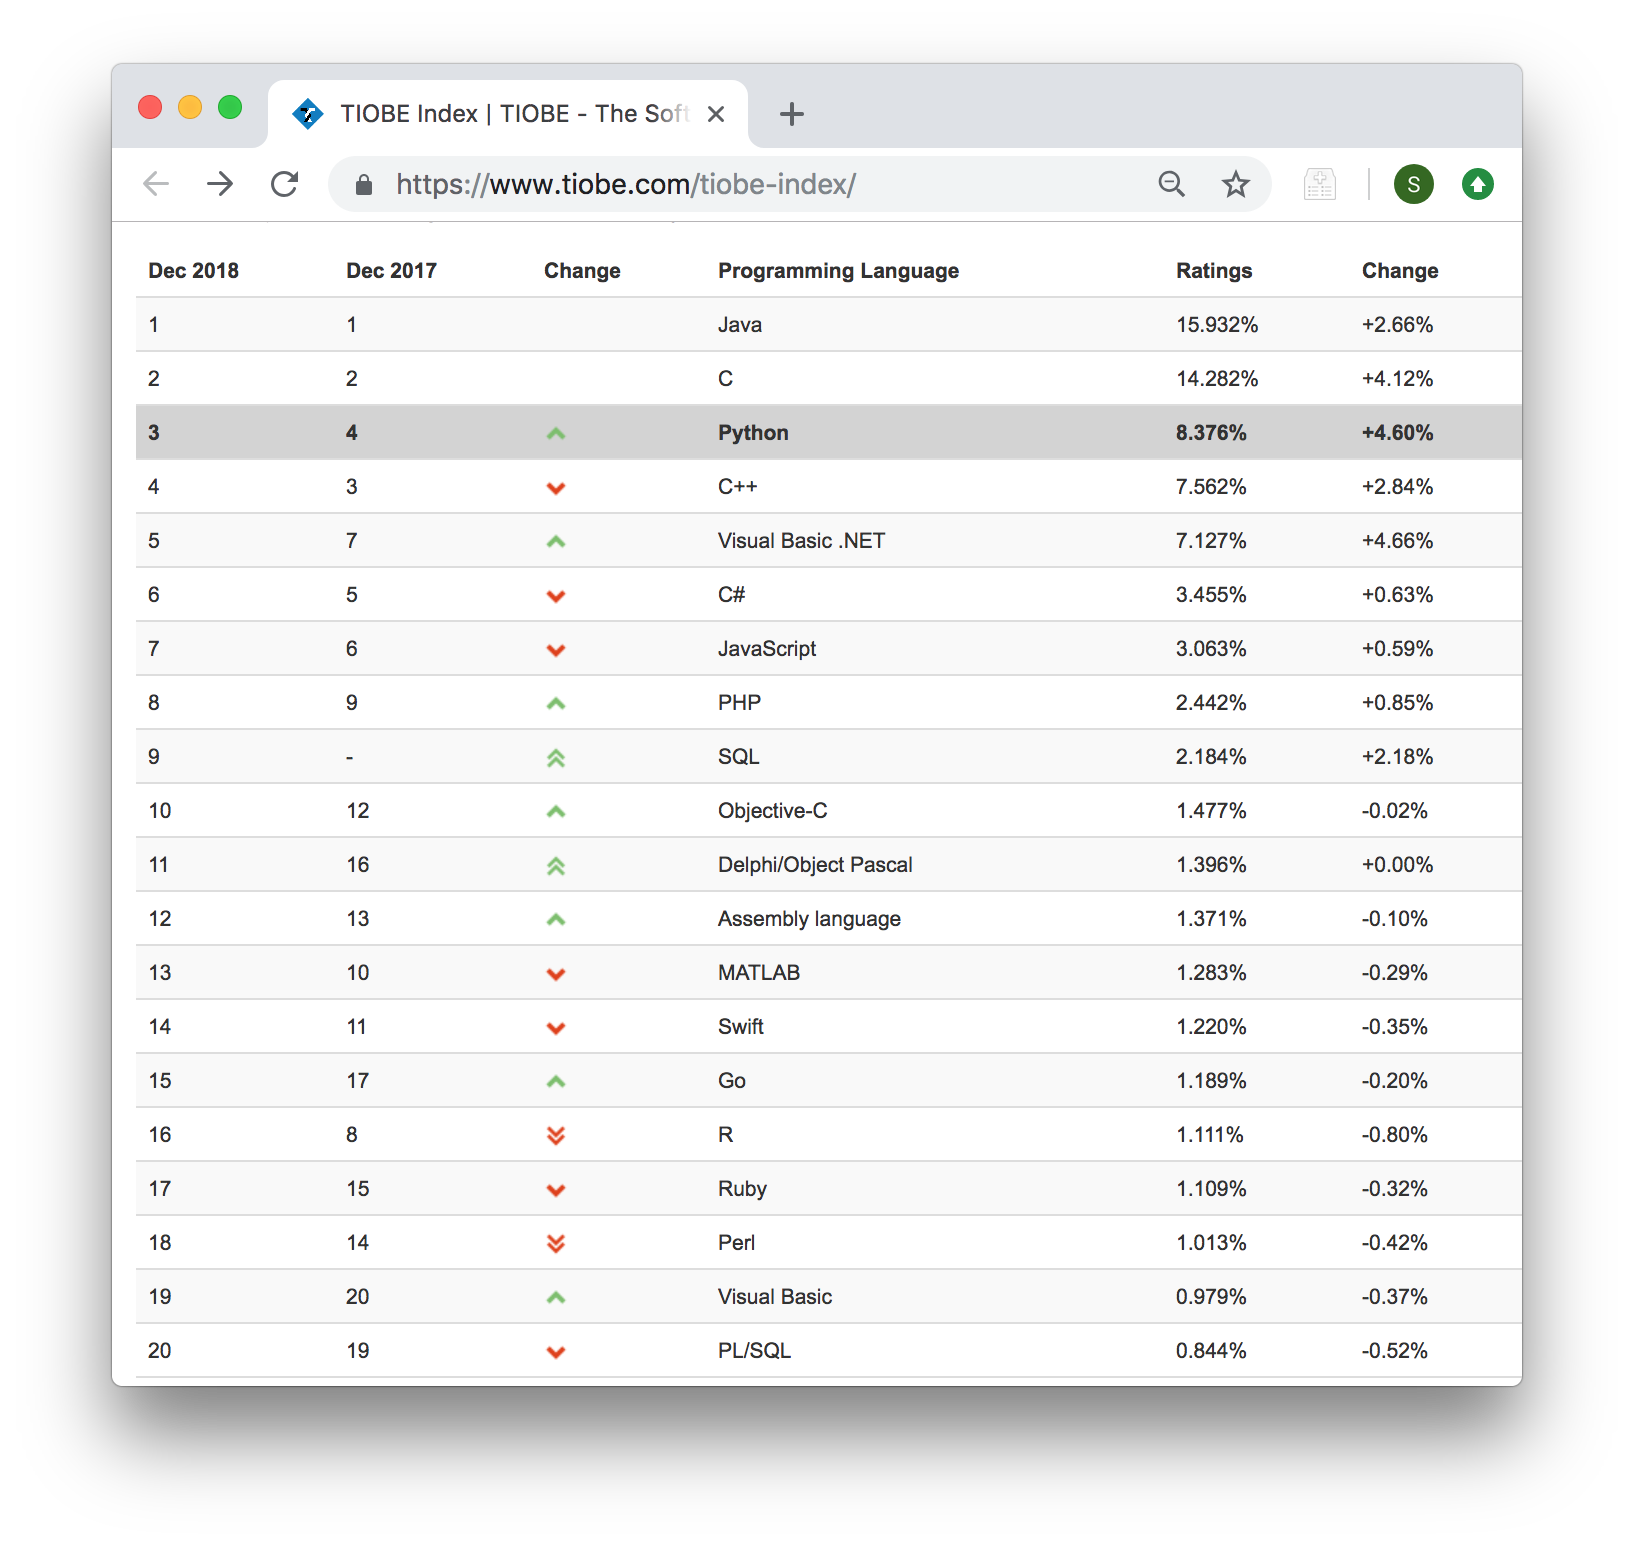Click the green up arrow for Python
The image size is (1634, 1546).
(556, 434)
